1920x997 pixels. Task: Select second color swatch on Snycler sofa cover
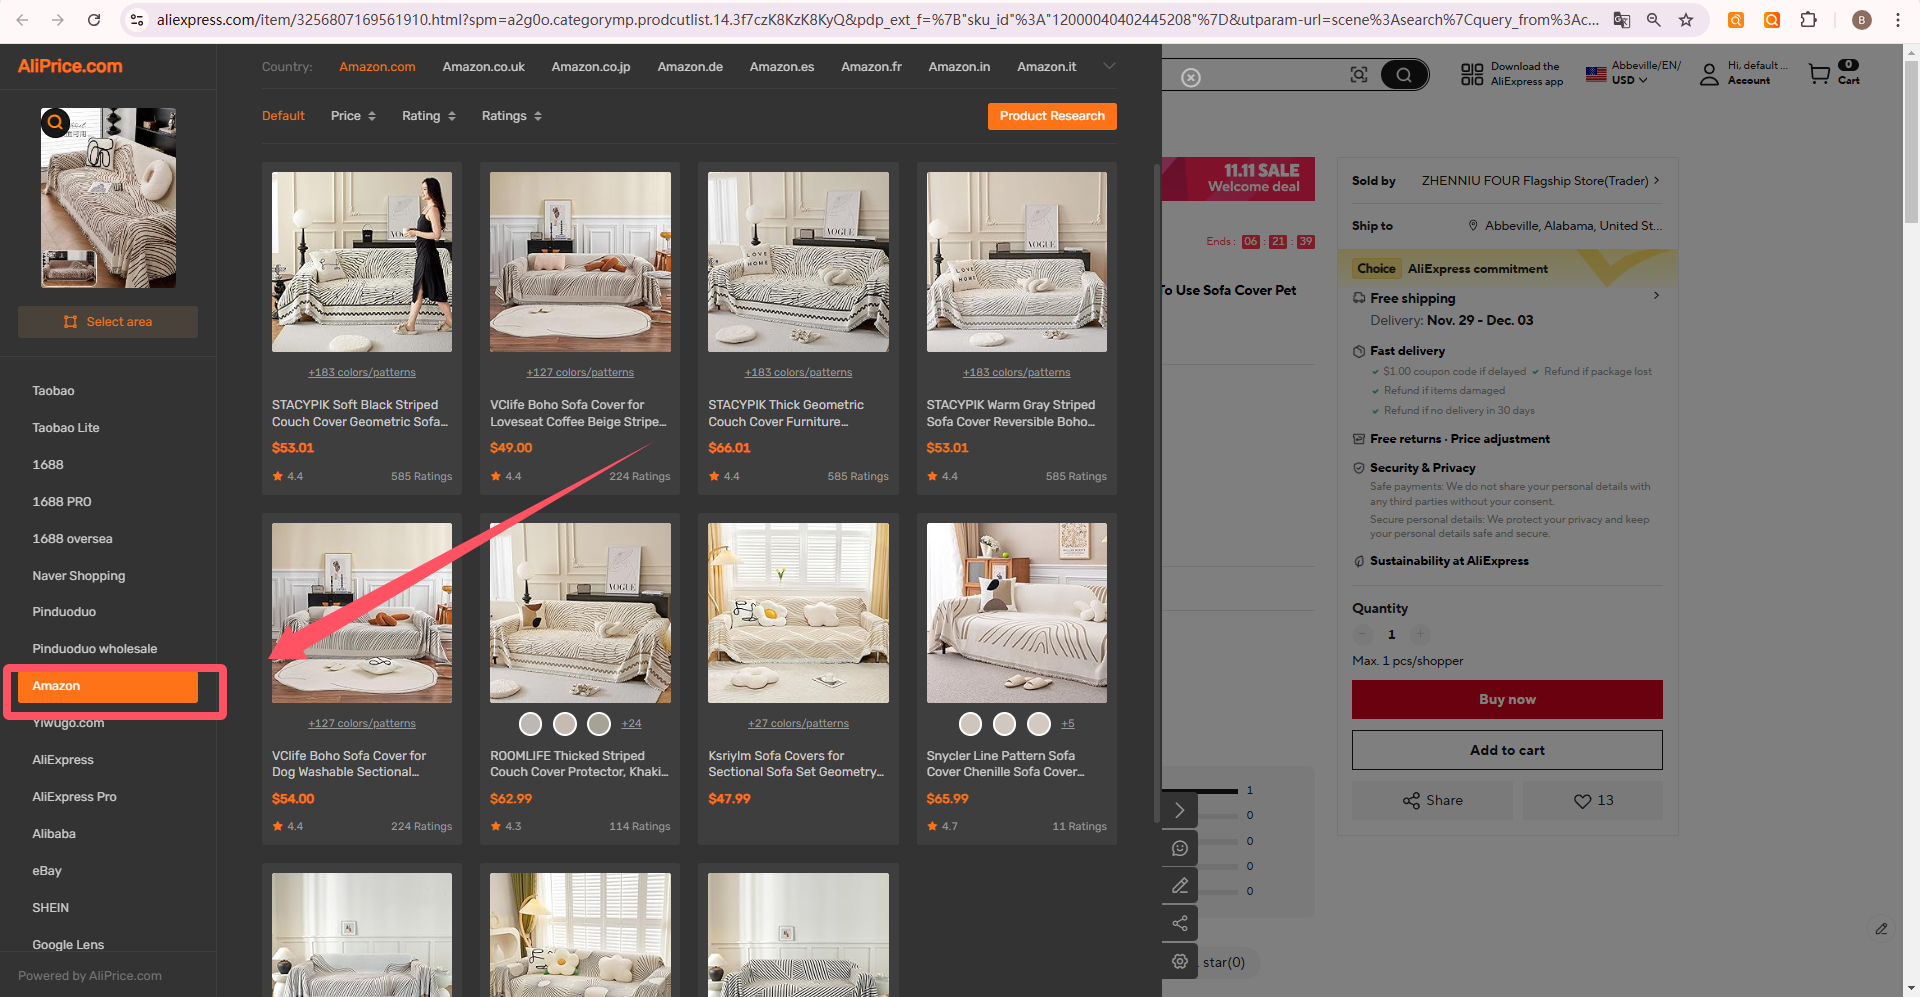coord(1004,724)
